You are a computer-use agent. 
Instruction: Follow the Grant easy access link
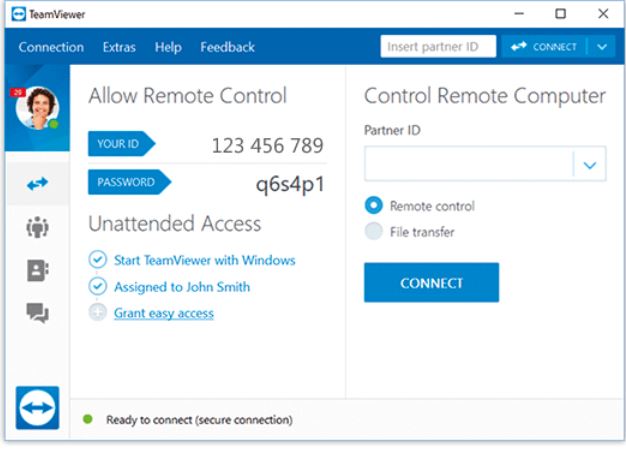(164, 313)
